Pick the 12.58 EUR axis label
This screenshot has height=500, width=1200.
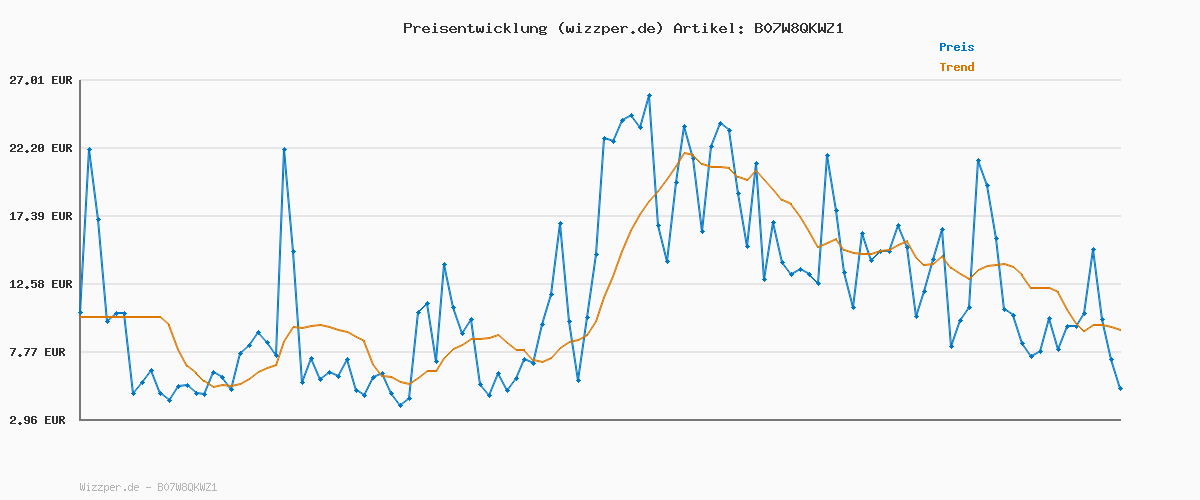pos(41,284)
